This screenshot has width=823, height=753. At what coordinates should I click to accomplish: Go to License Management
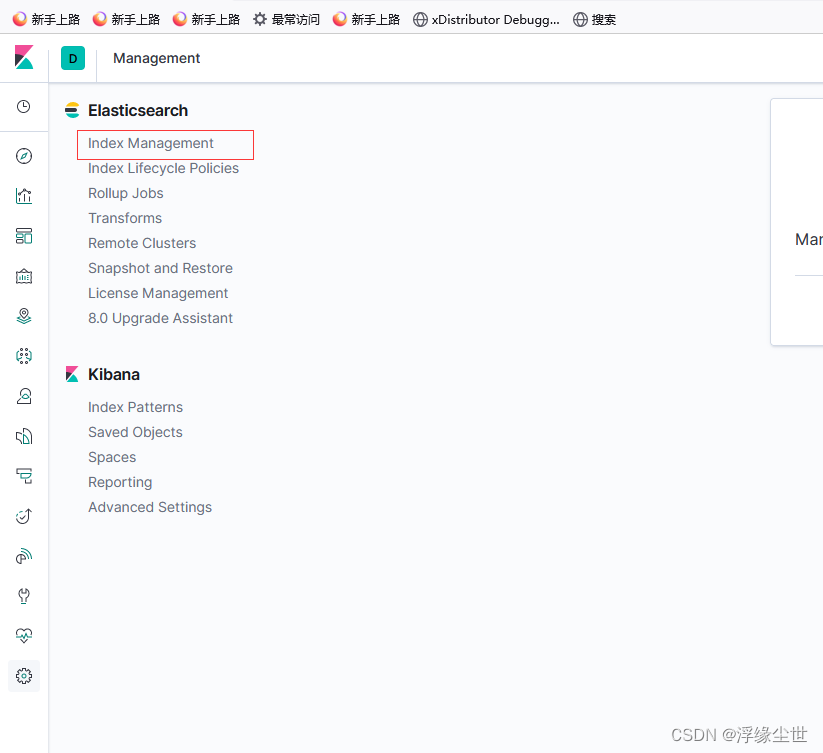(158, 293)
